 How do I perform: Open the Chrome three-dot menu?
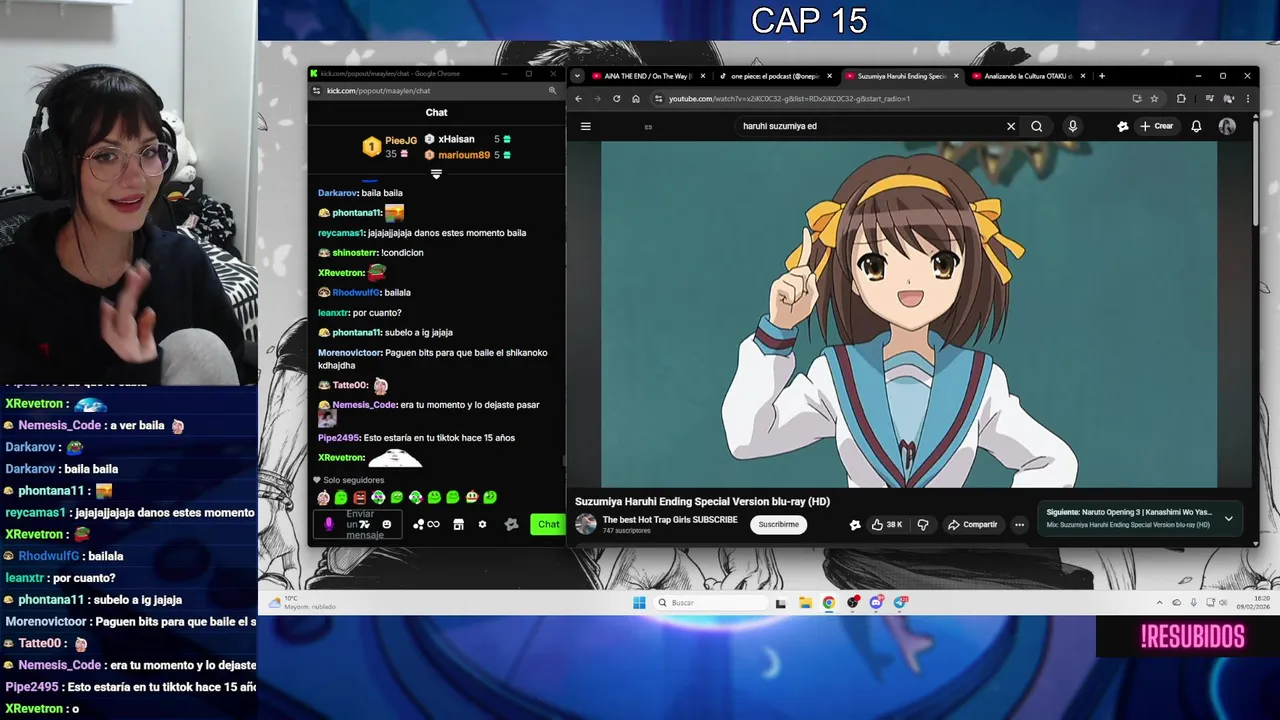(x=1247, y=99)
